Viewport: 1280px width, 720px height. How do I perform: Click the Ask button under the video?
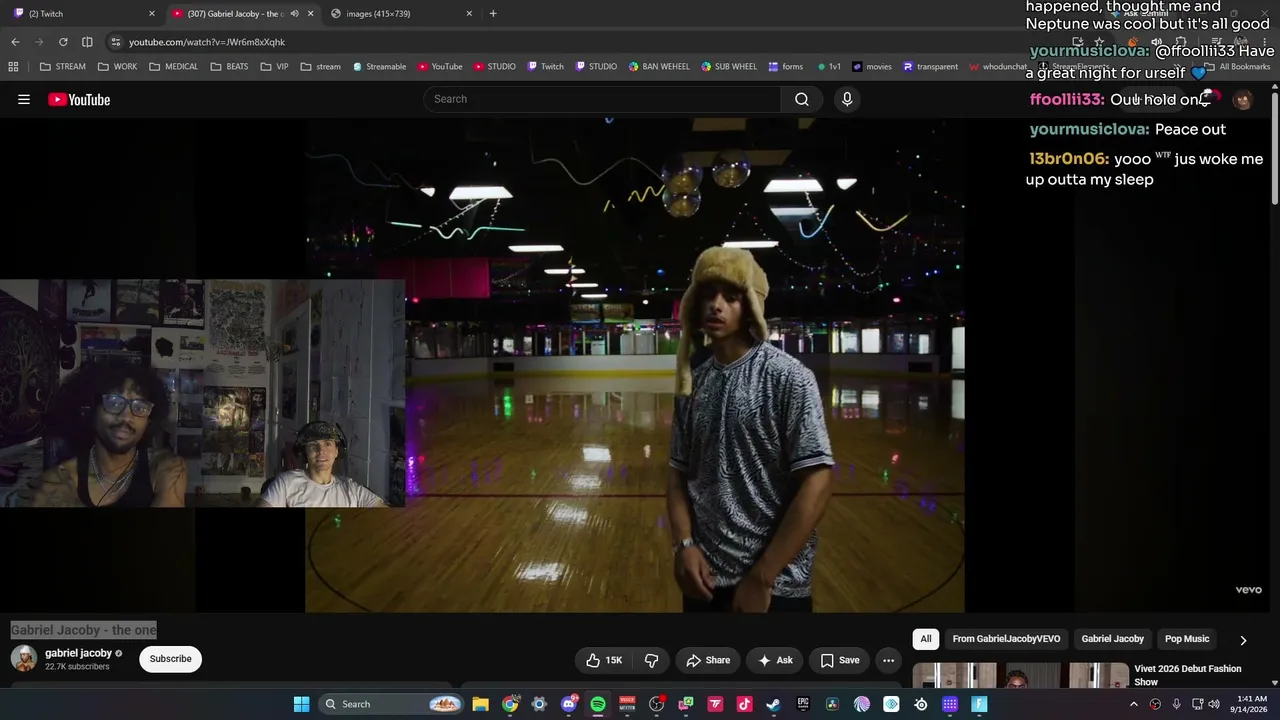[775, 660]
